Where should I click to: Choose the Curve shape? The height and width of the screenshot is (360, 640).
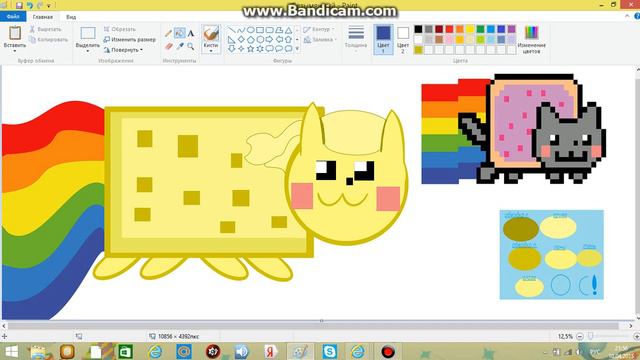(x=241, y=30)
